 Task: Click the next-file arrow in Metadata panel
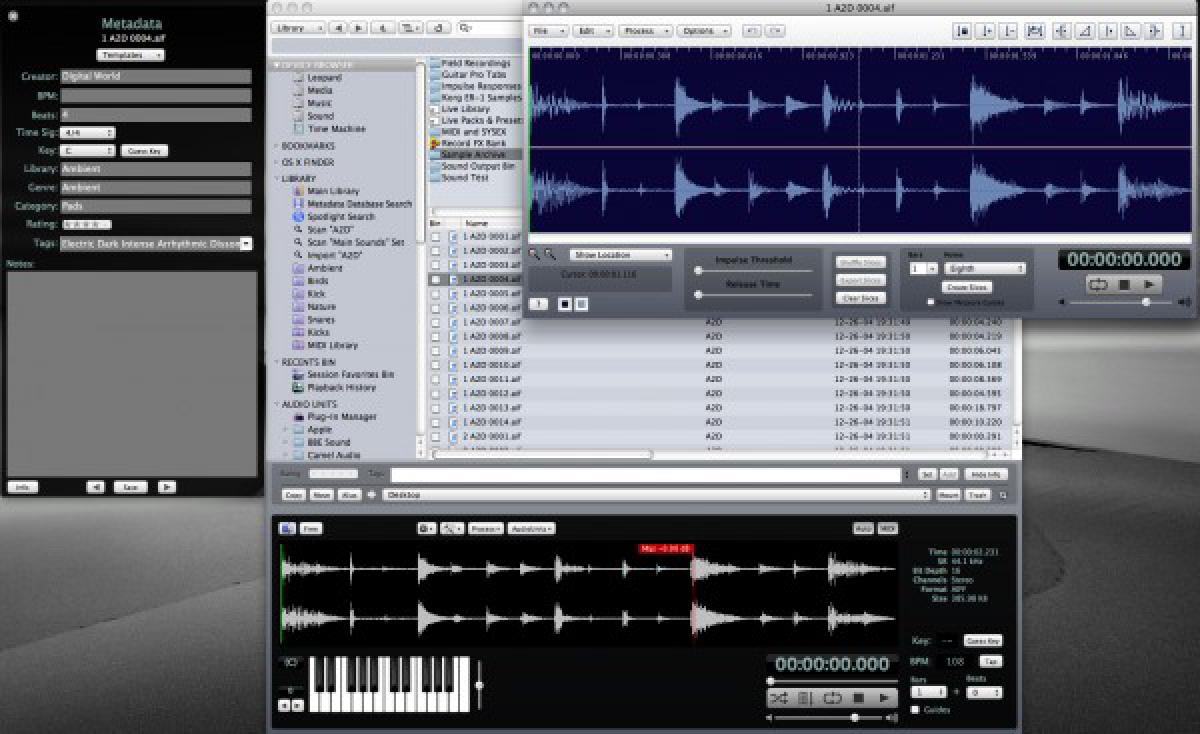click(x=167, y=487)
